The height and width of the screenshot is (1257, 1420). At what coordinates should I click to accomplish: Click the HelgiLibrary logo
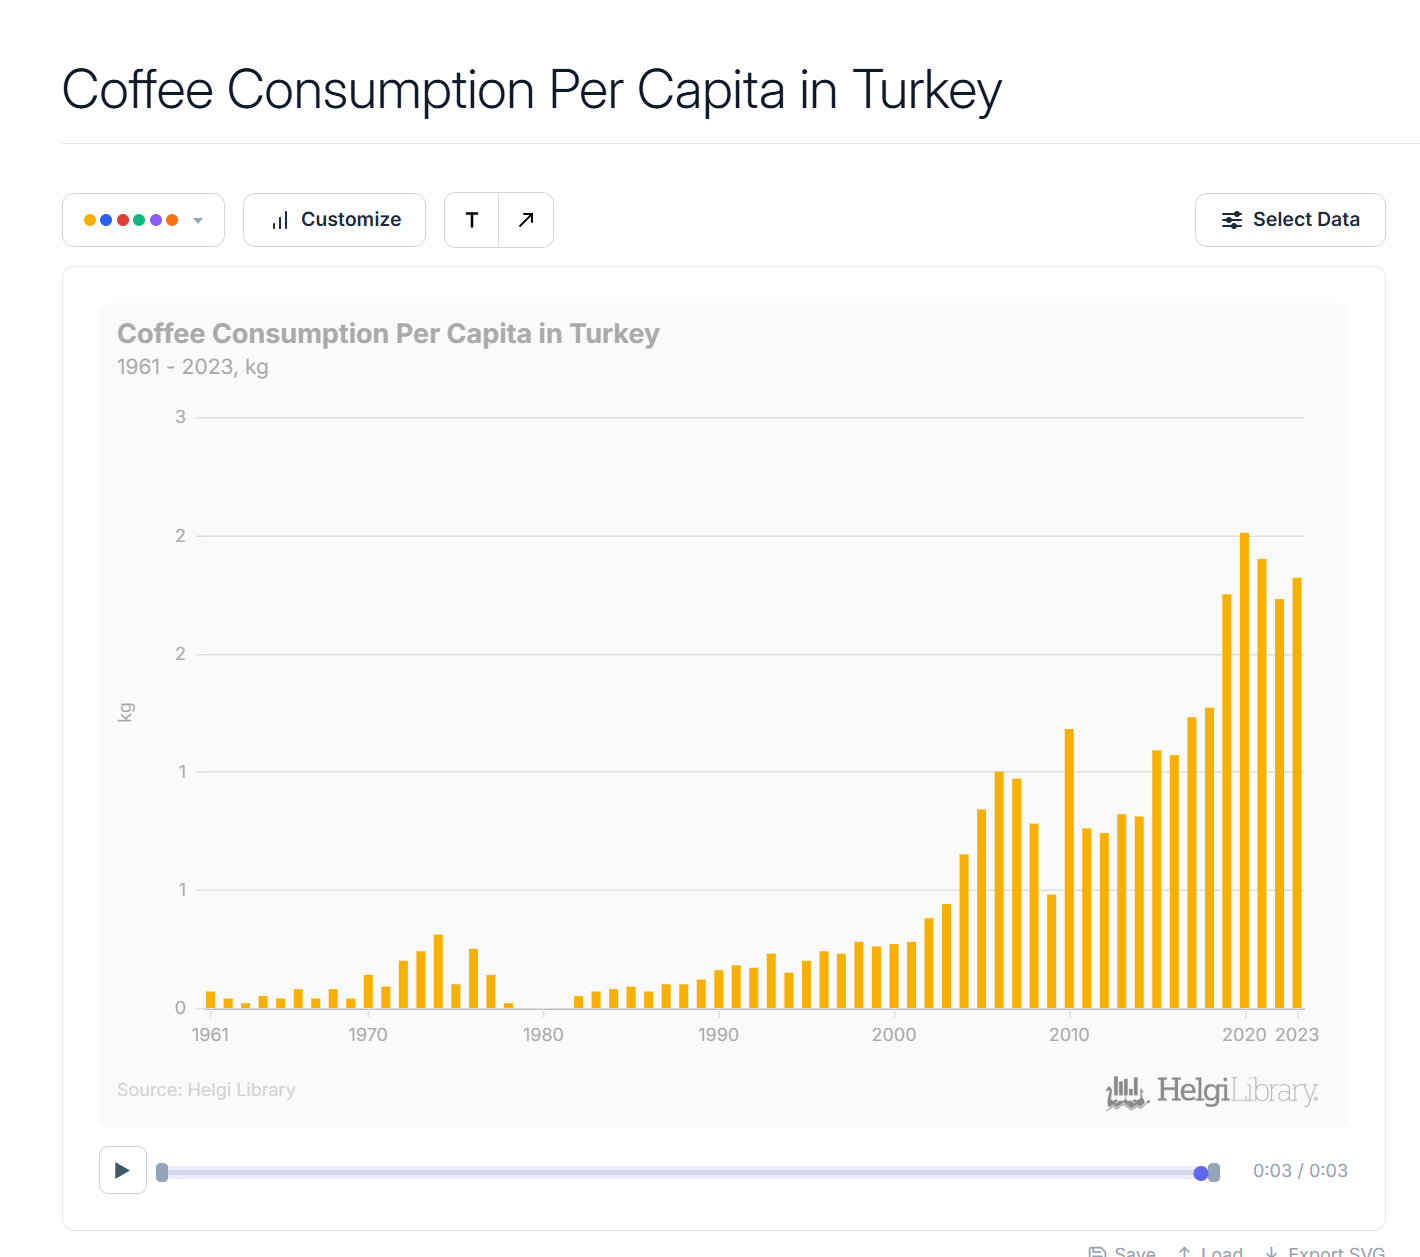click(x=1212, y=1091)
